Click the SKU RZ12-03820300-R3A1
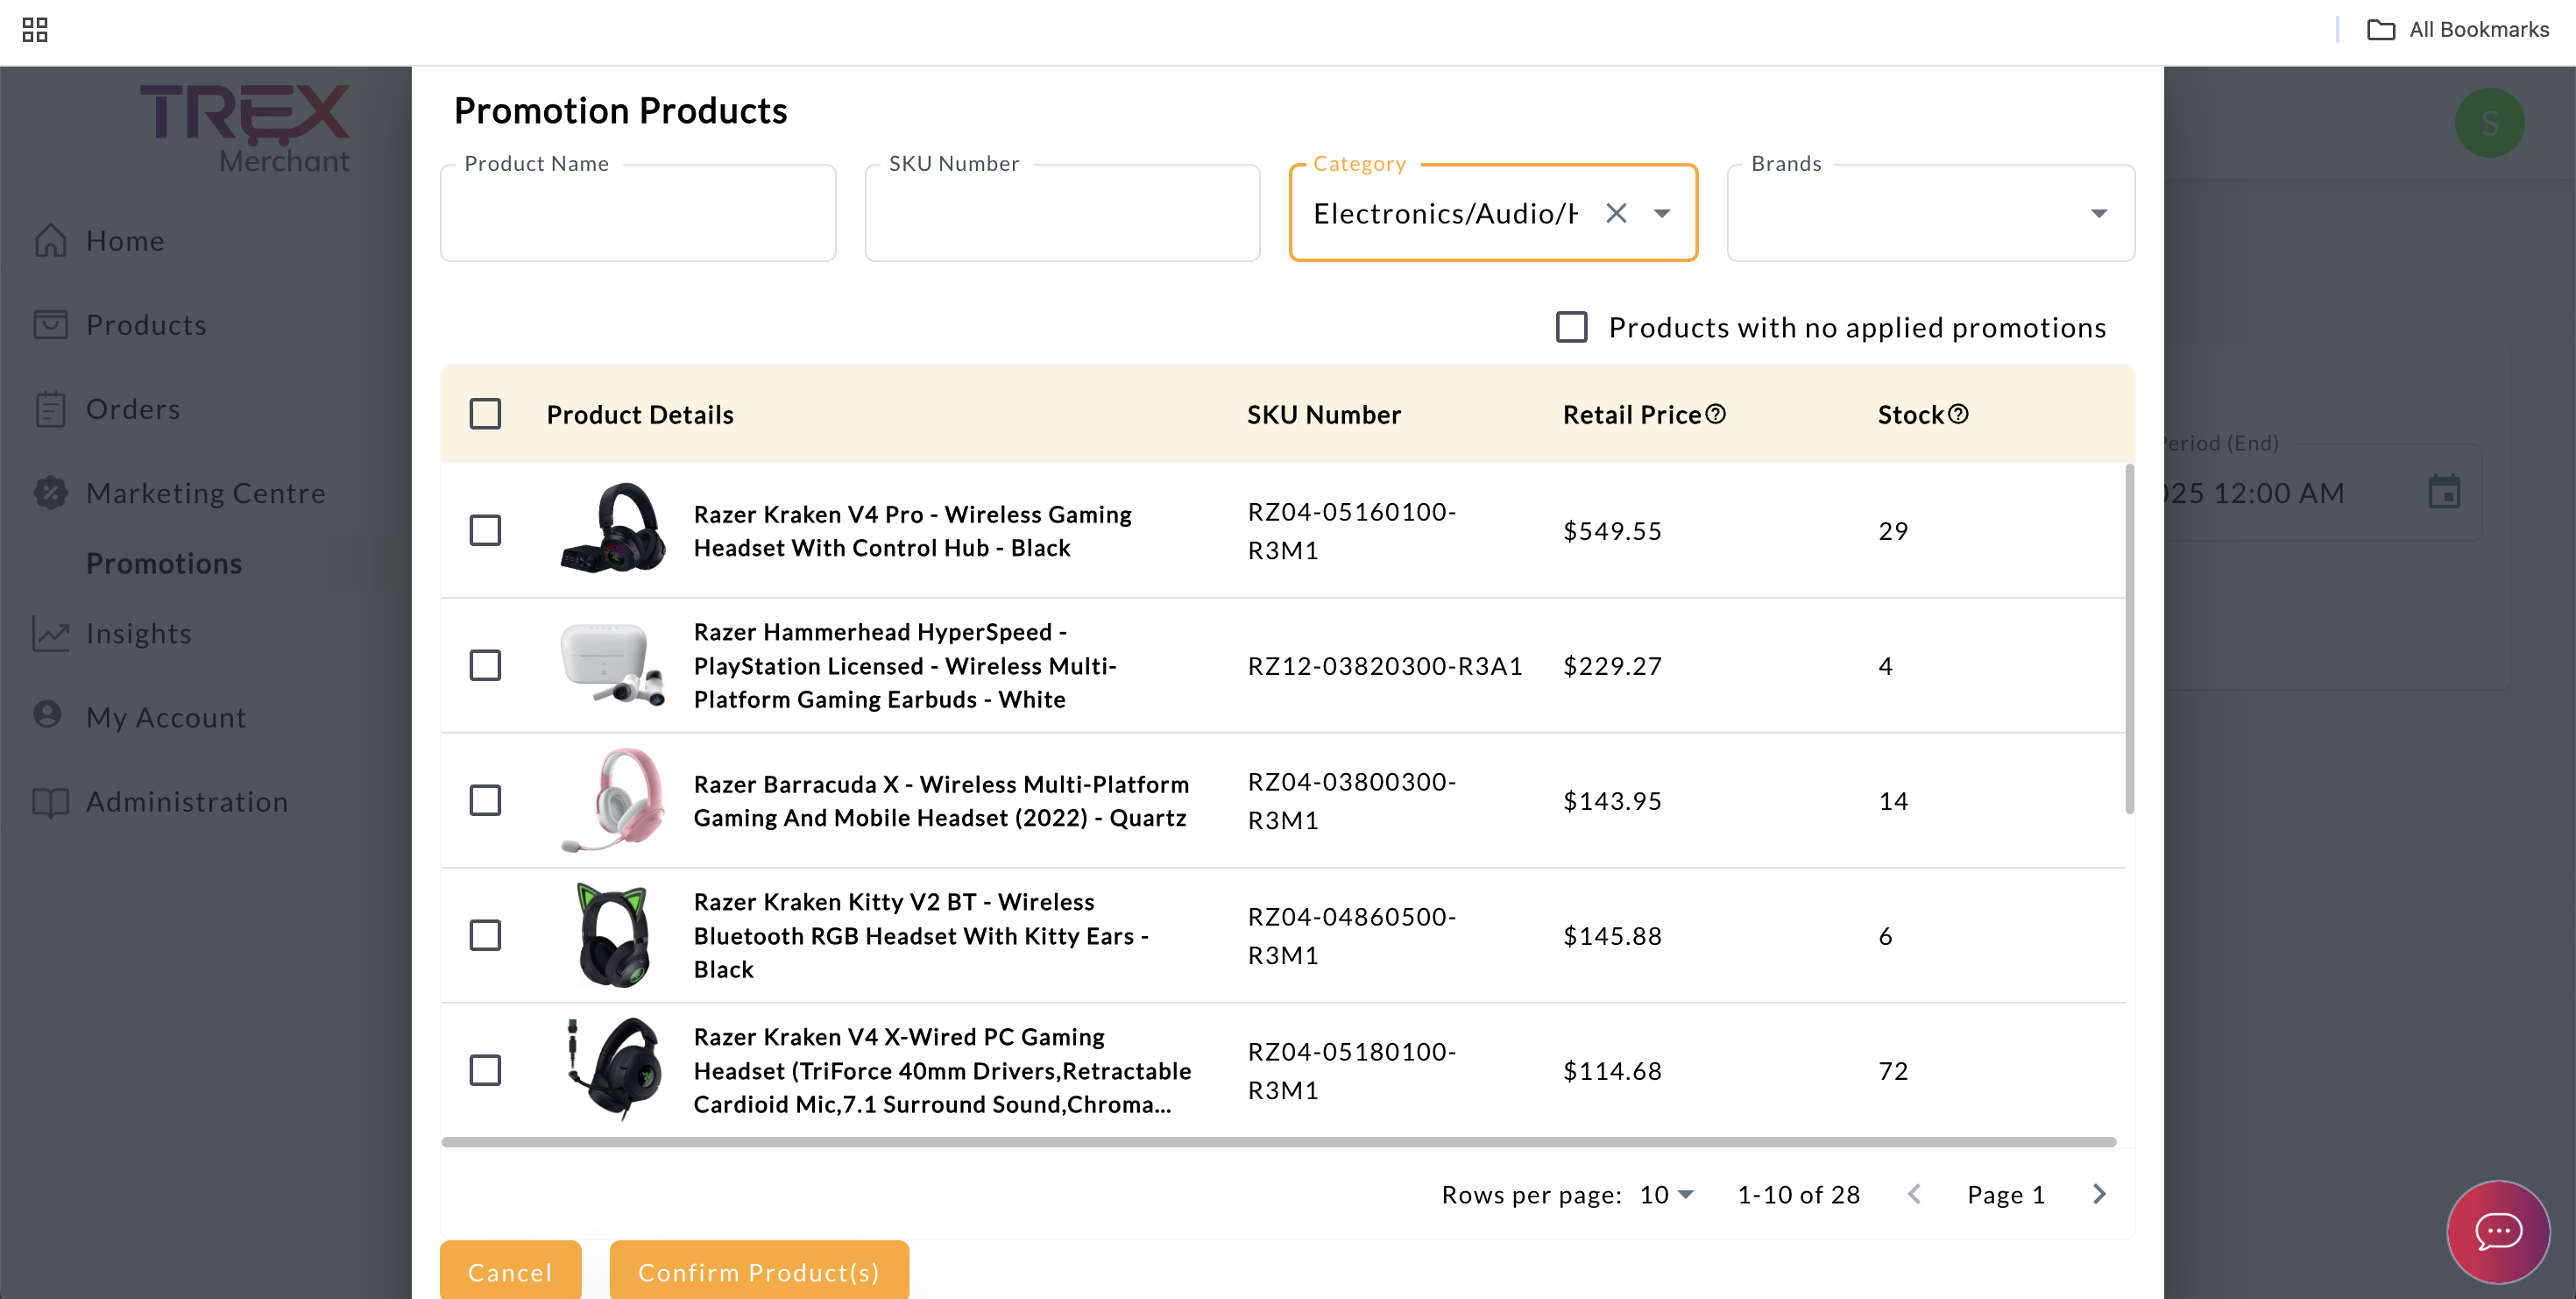 coord(1385,666)
